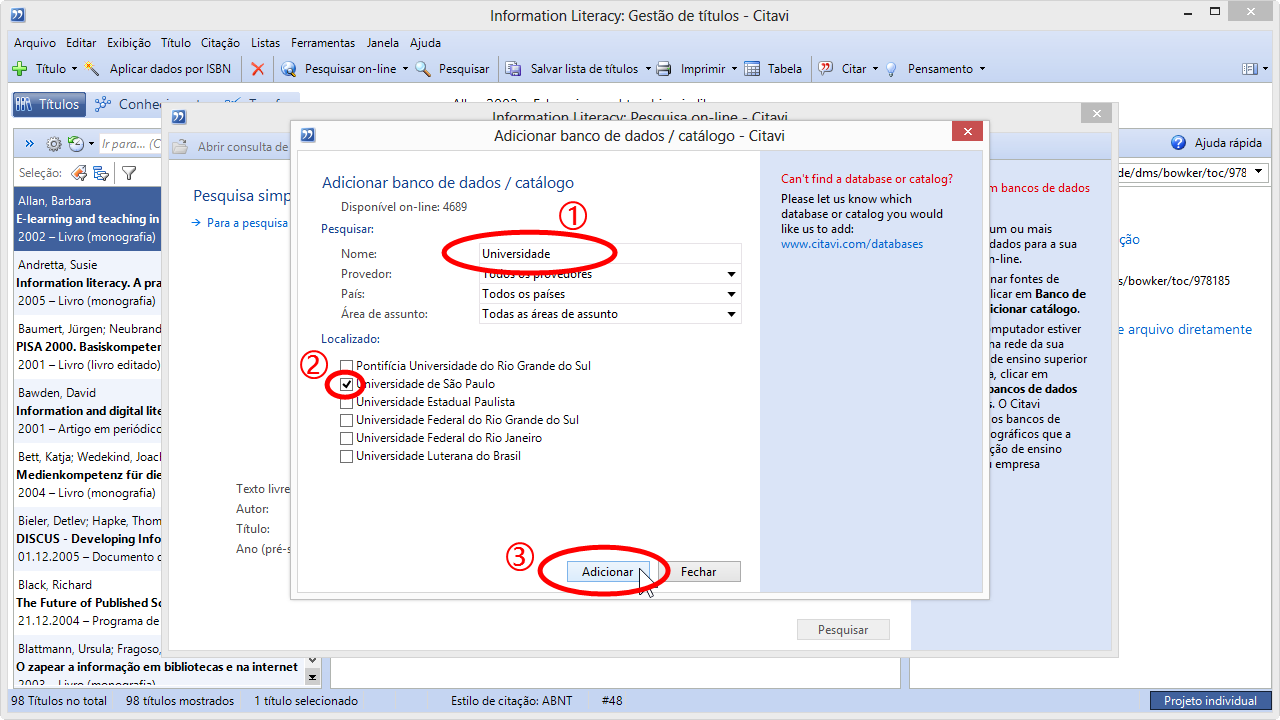Open the Editar menu
The width and height of the screenshot is (1280, 720).
click(x=81, y=43)
